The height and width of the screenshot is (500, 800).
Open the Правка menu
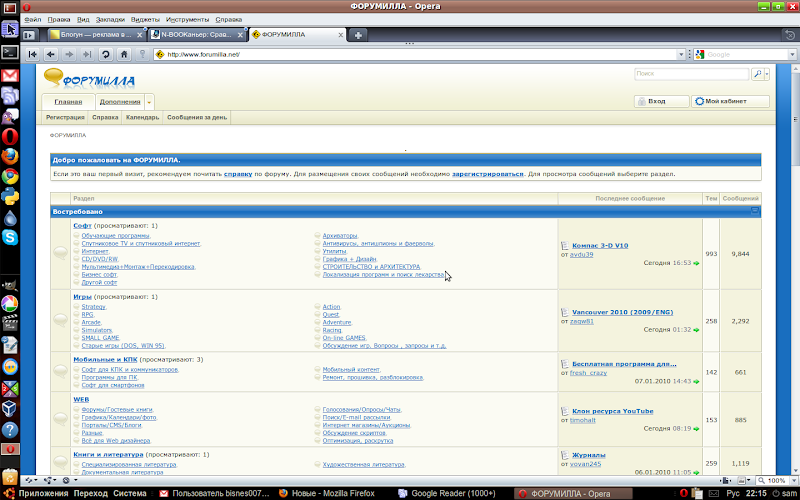59,19
